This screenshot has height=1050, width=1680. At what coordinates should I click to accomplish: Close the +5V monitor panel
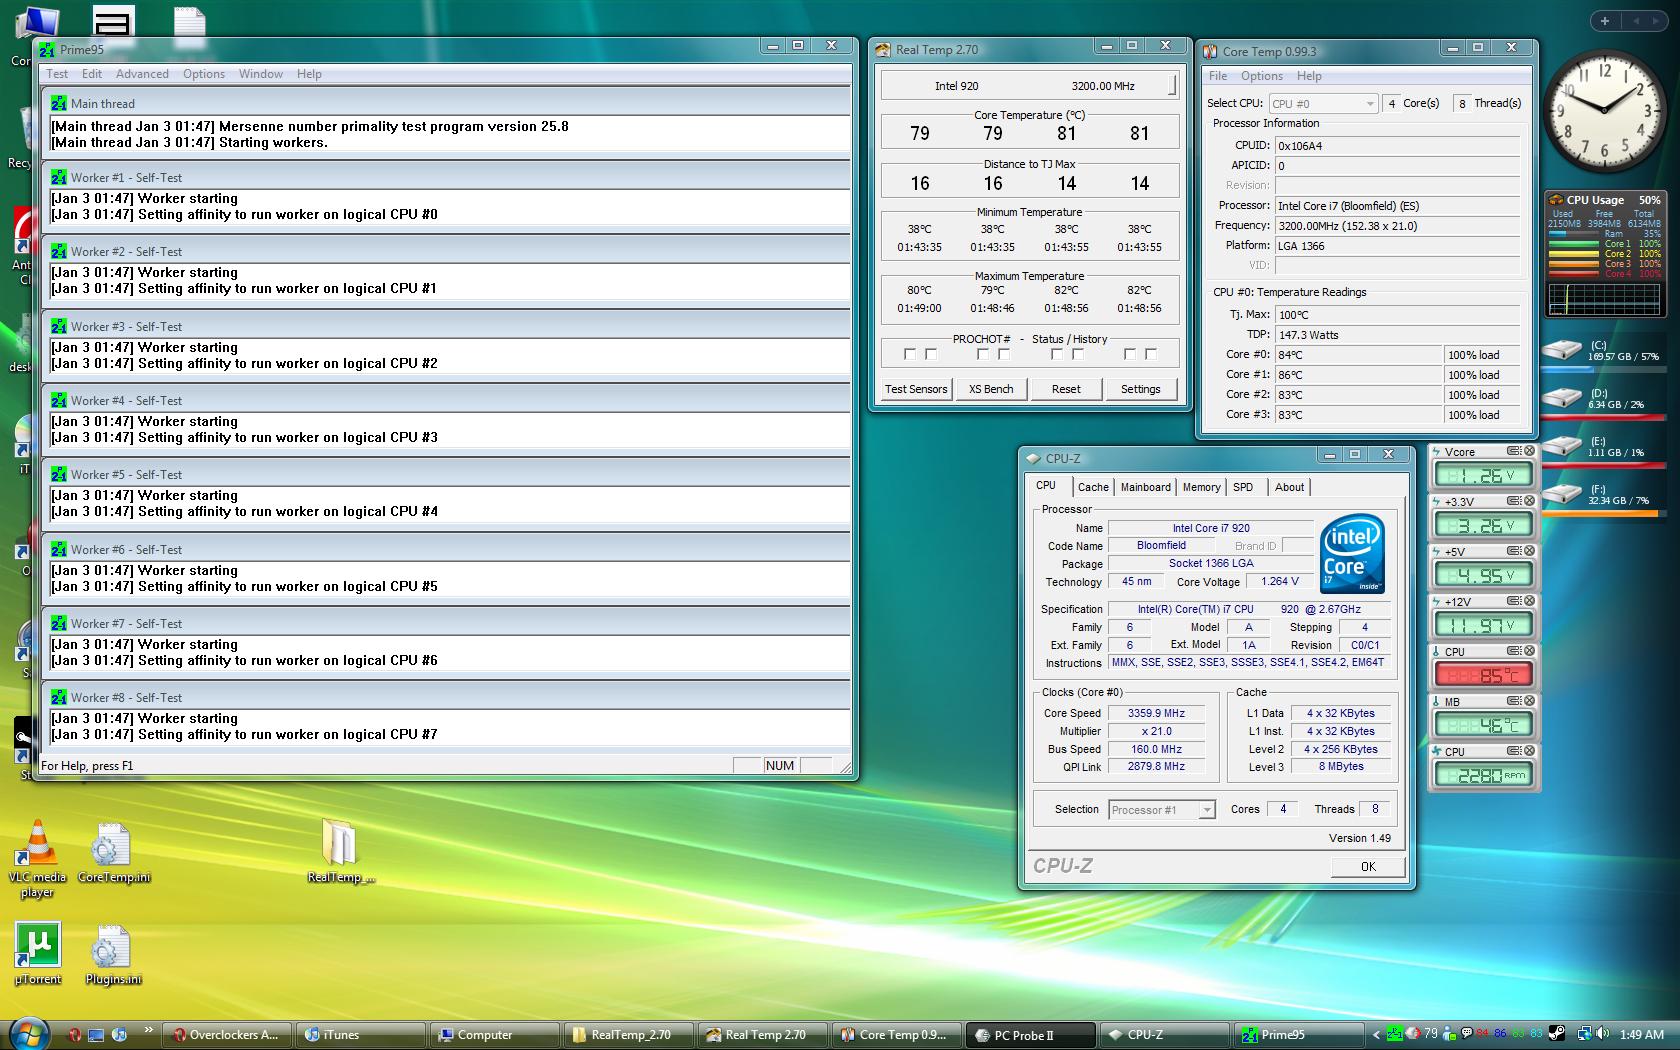[x=1529, y=551]
